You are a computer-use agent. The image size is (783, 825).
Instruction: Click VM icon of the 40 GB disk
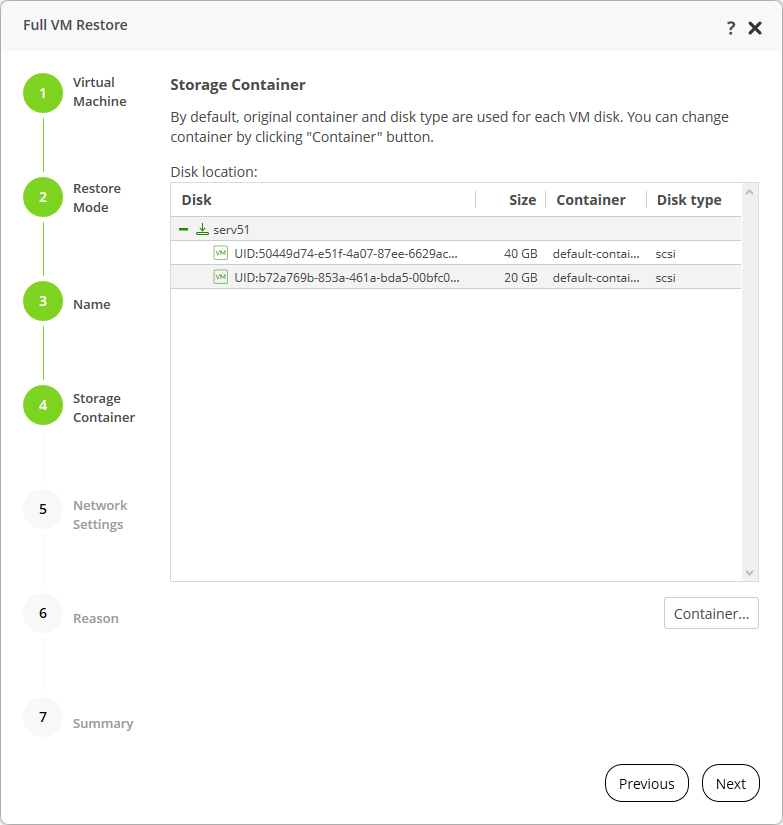(221, 253)
